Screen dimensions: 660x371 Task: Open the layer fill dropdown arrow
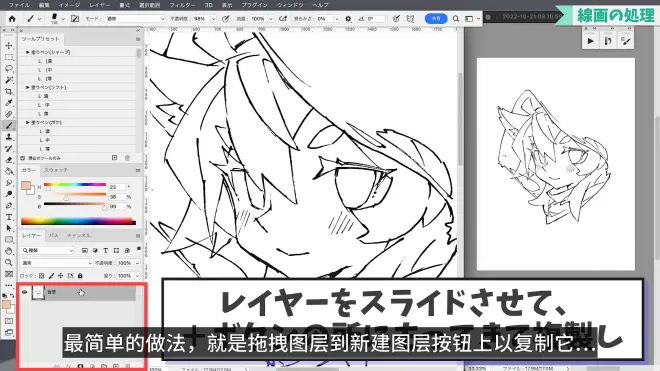(x=137, y=276)
